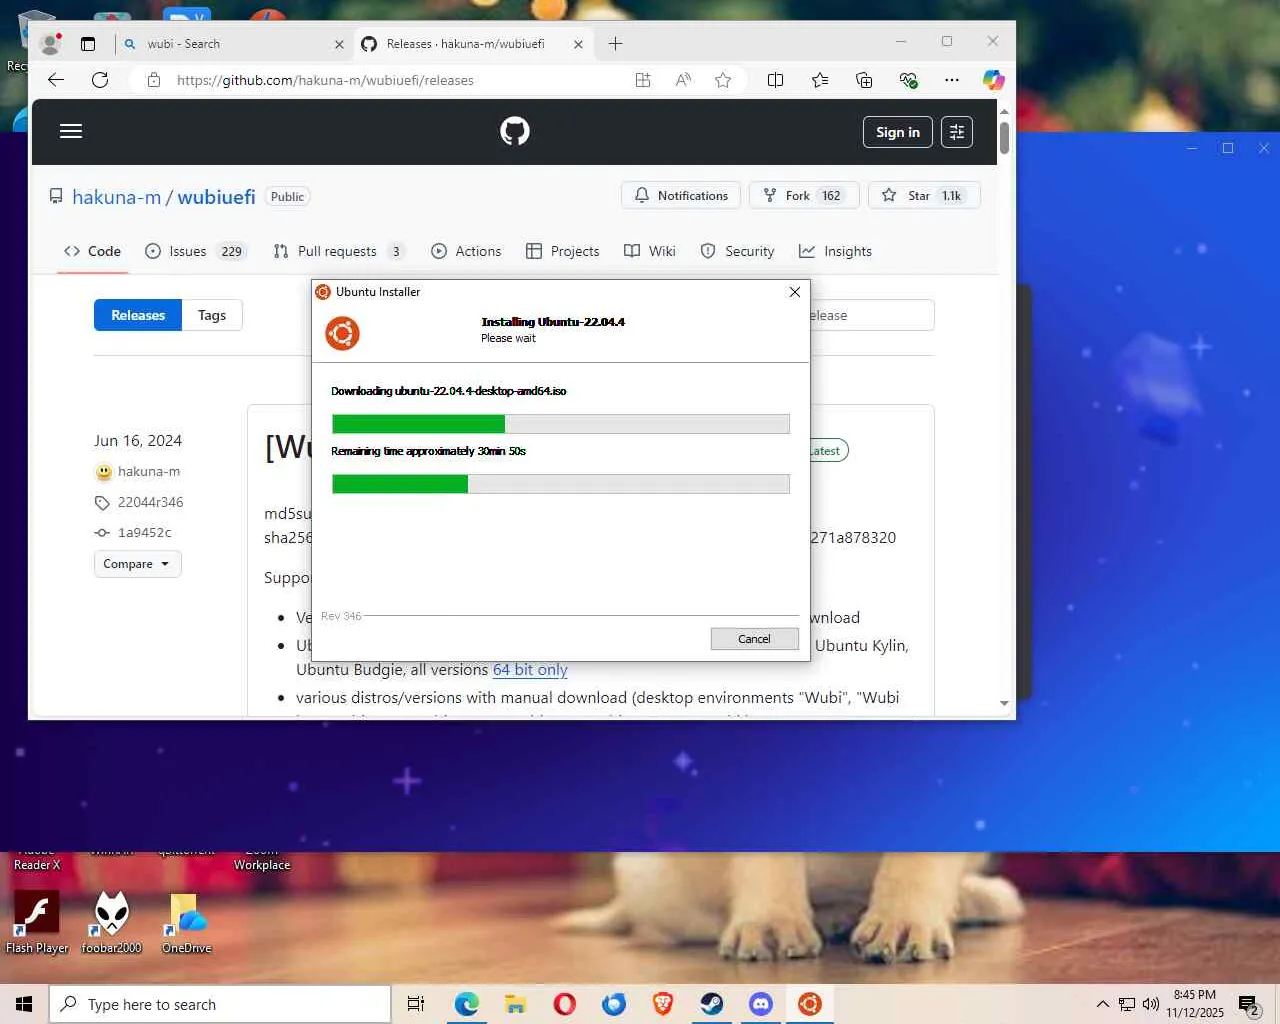Open the Insights tab
This screenshot has width=1280, height=1024.
(x=836, y=251)
